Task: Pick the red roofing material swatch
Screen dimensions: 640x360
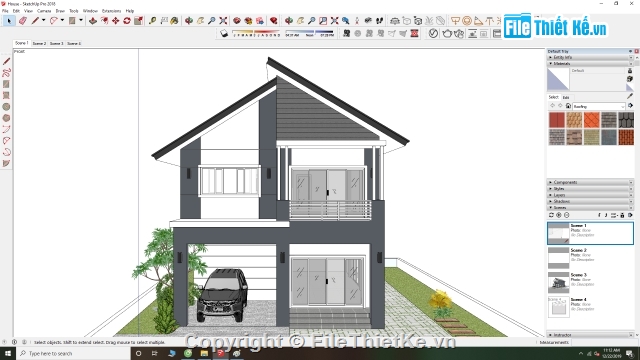Action: (x=557, y=120)
